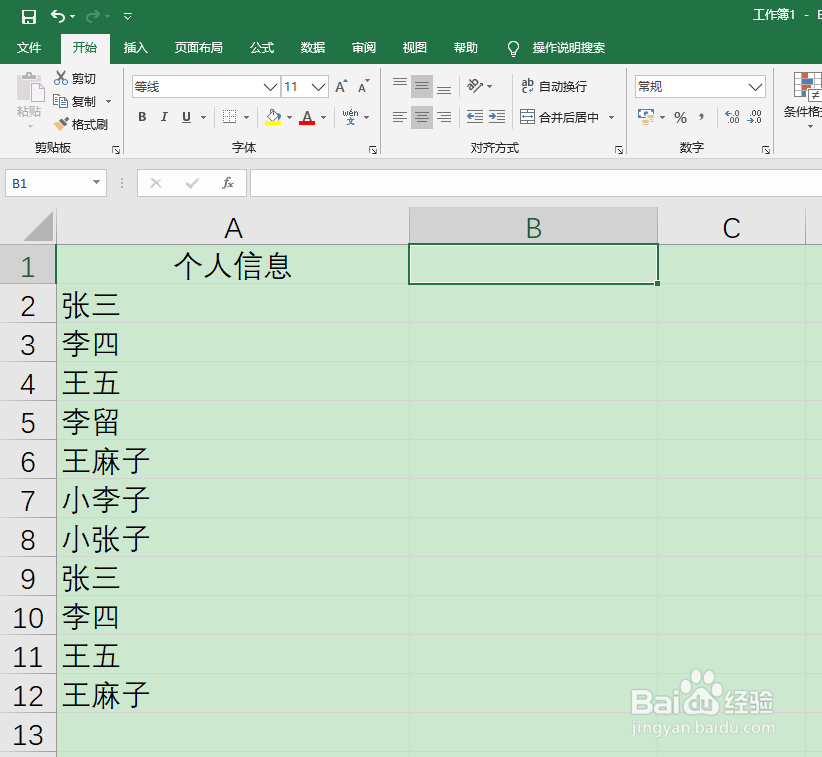This screenshot has width=822, height=757.
Task: Click the 粘贴 paste icon
Action: pyautogui.click(x=30, y=87)
